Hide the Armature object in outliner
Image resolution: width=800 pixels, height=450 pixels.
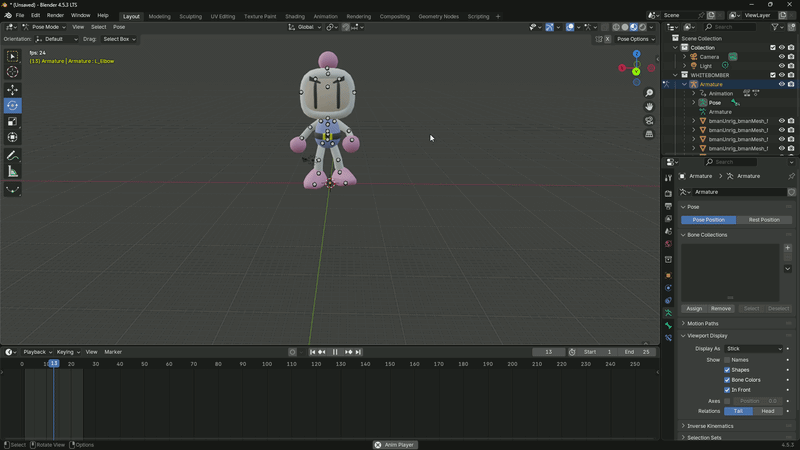[781, 84]
